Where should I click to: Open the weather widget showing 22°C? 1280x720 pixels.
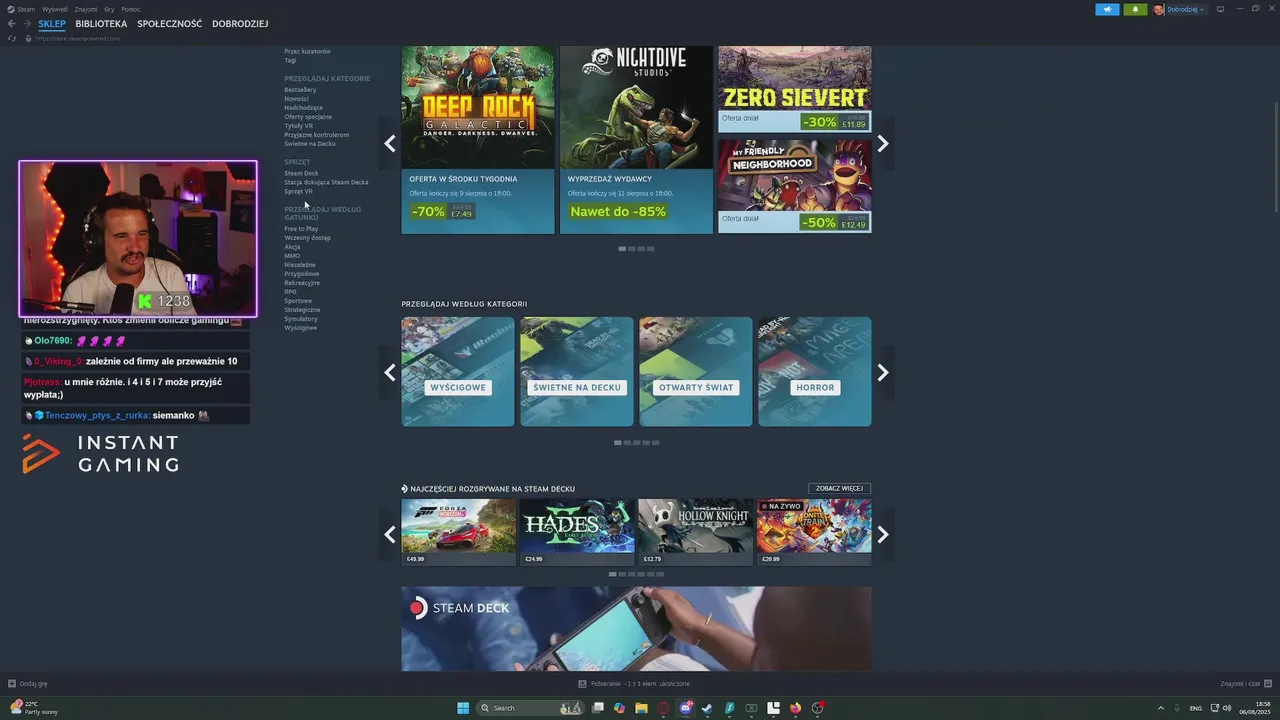(35, 708)
